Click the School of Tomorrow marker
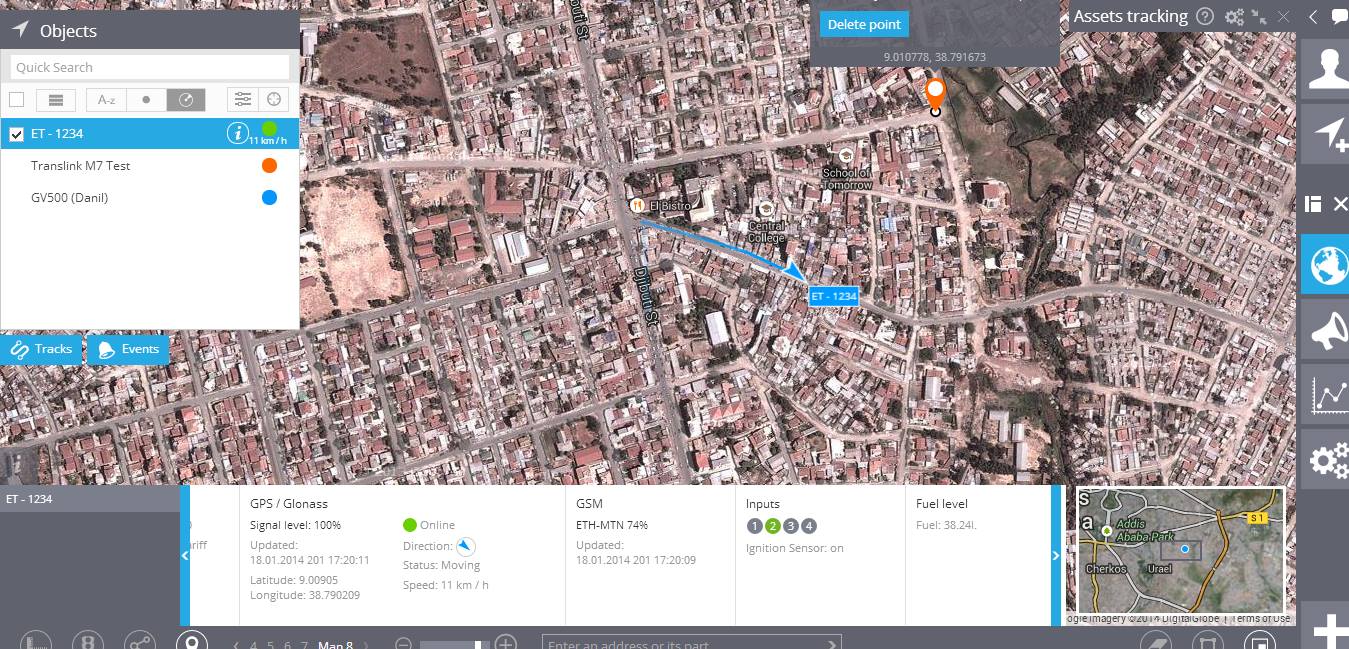The height and width of the screenshot is (649, 1349). pyautogui.click(x=846, y=155)
